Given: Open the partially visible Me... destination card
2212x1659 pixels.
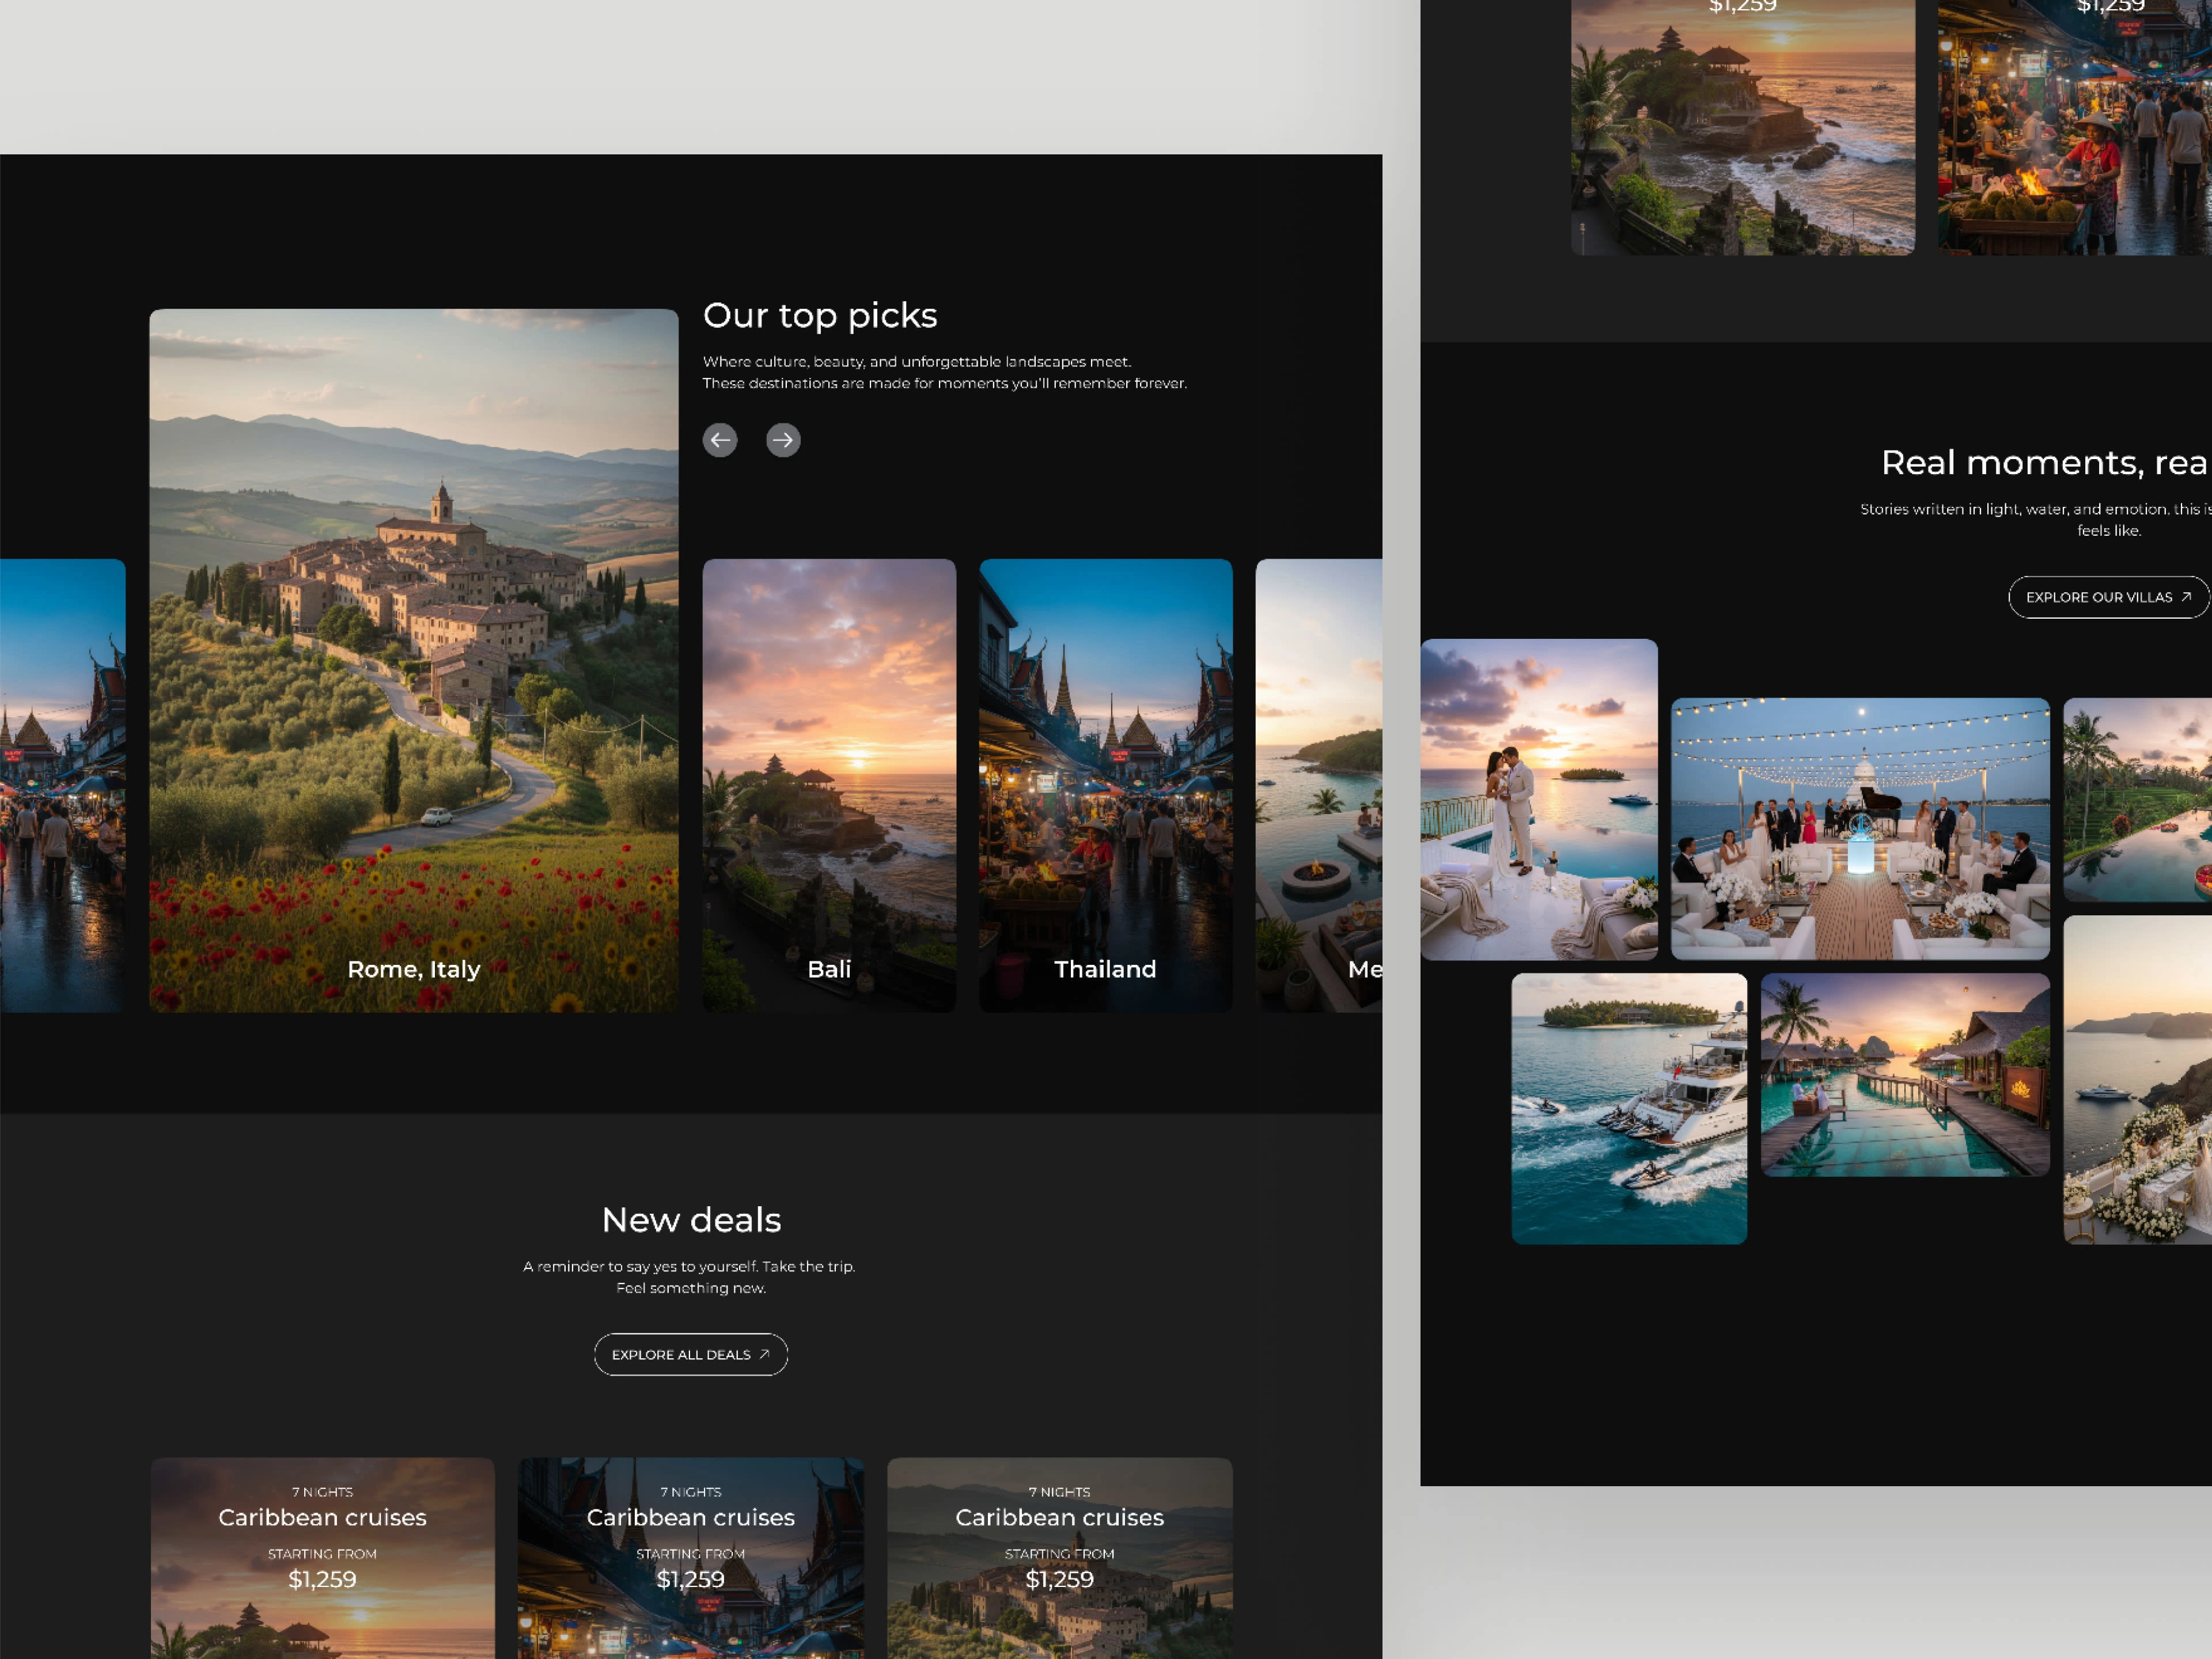Looking at the screenshot, I should point(1320,785).
